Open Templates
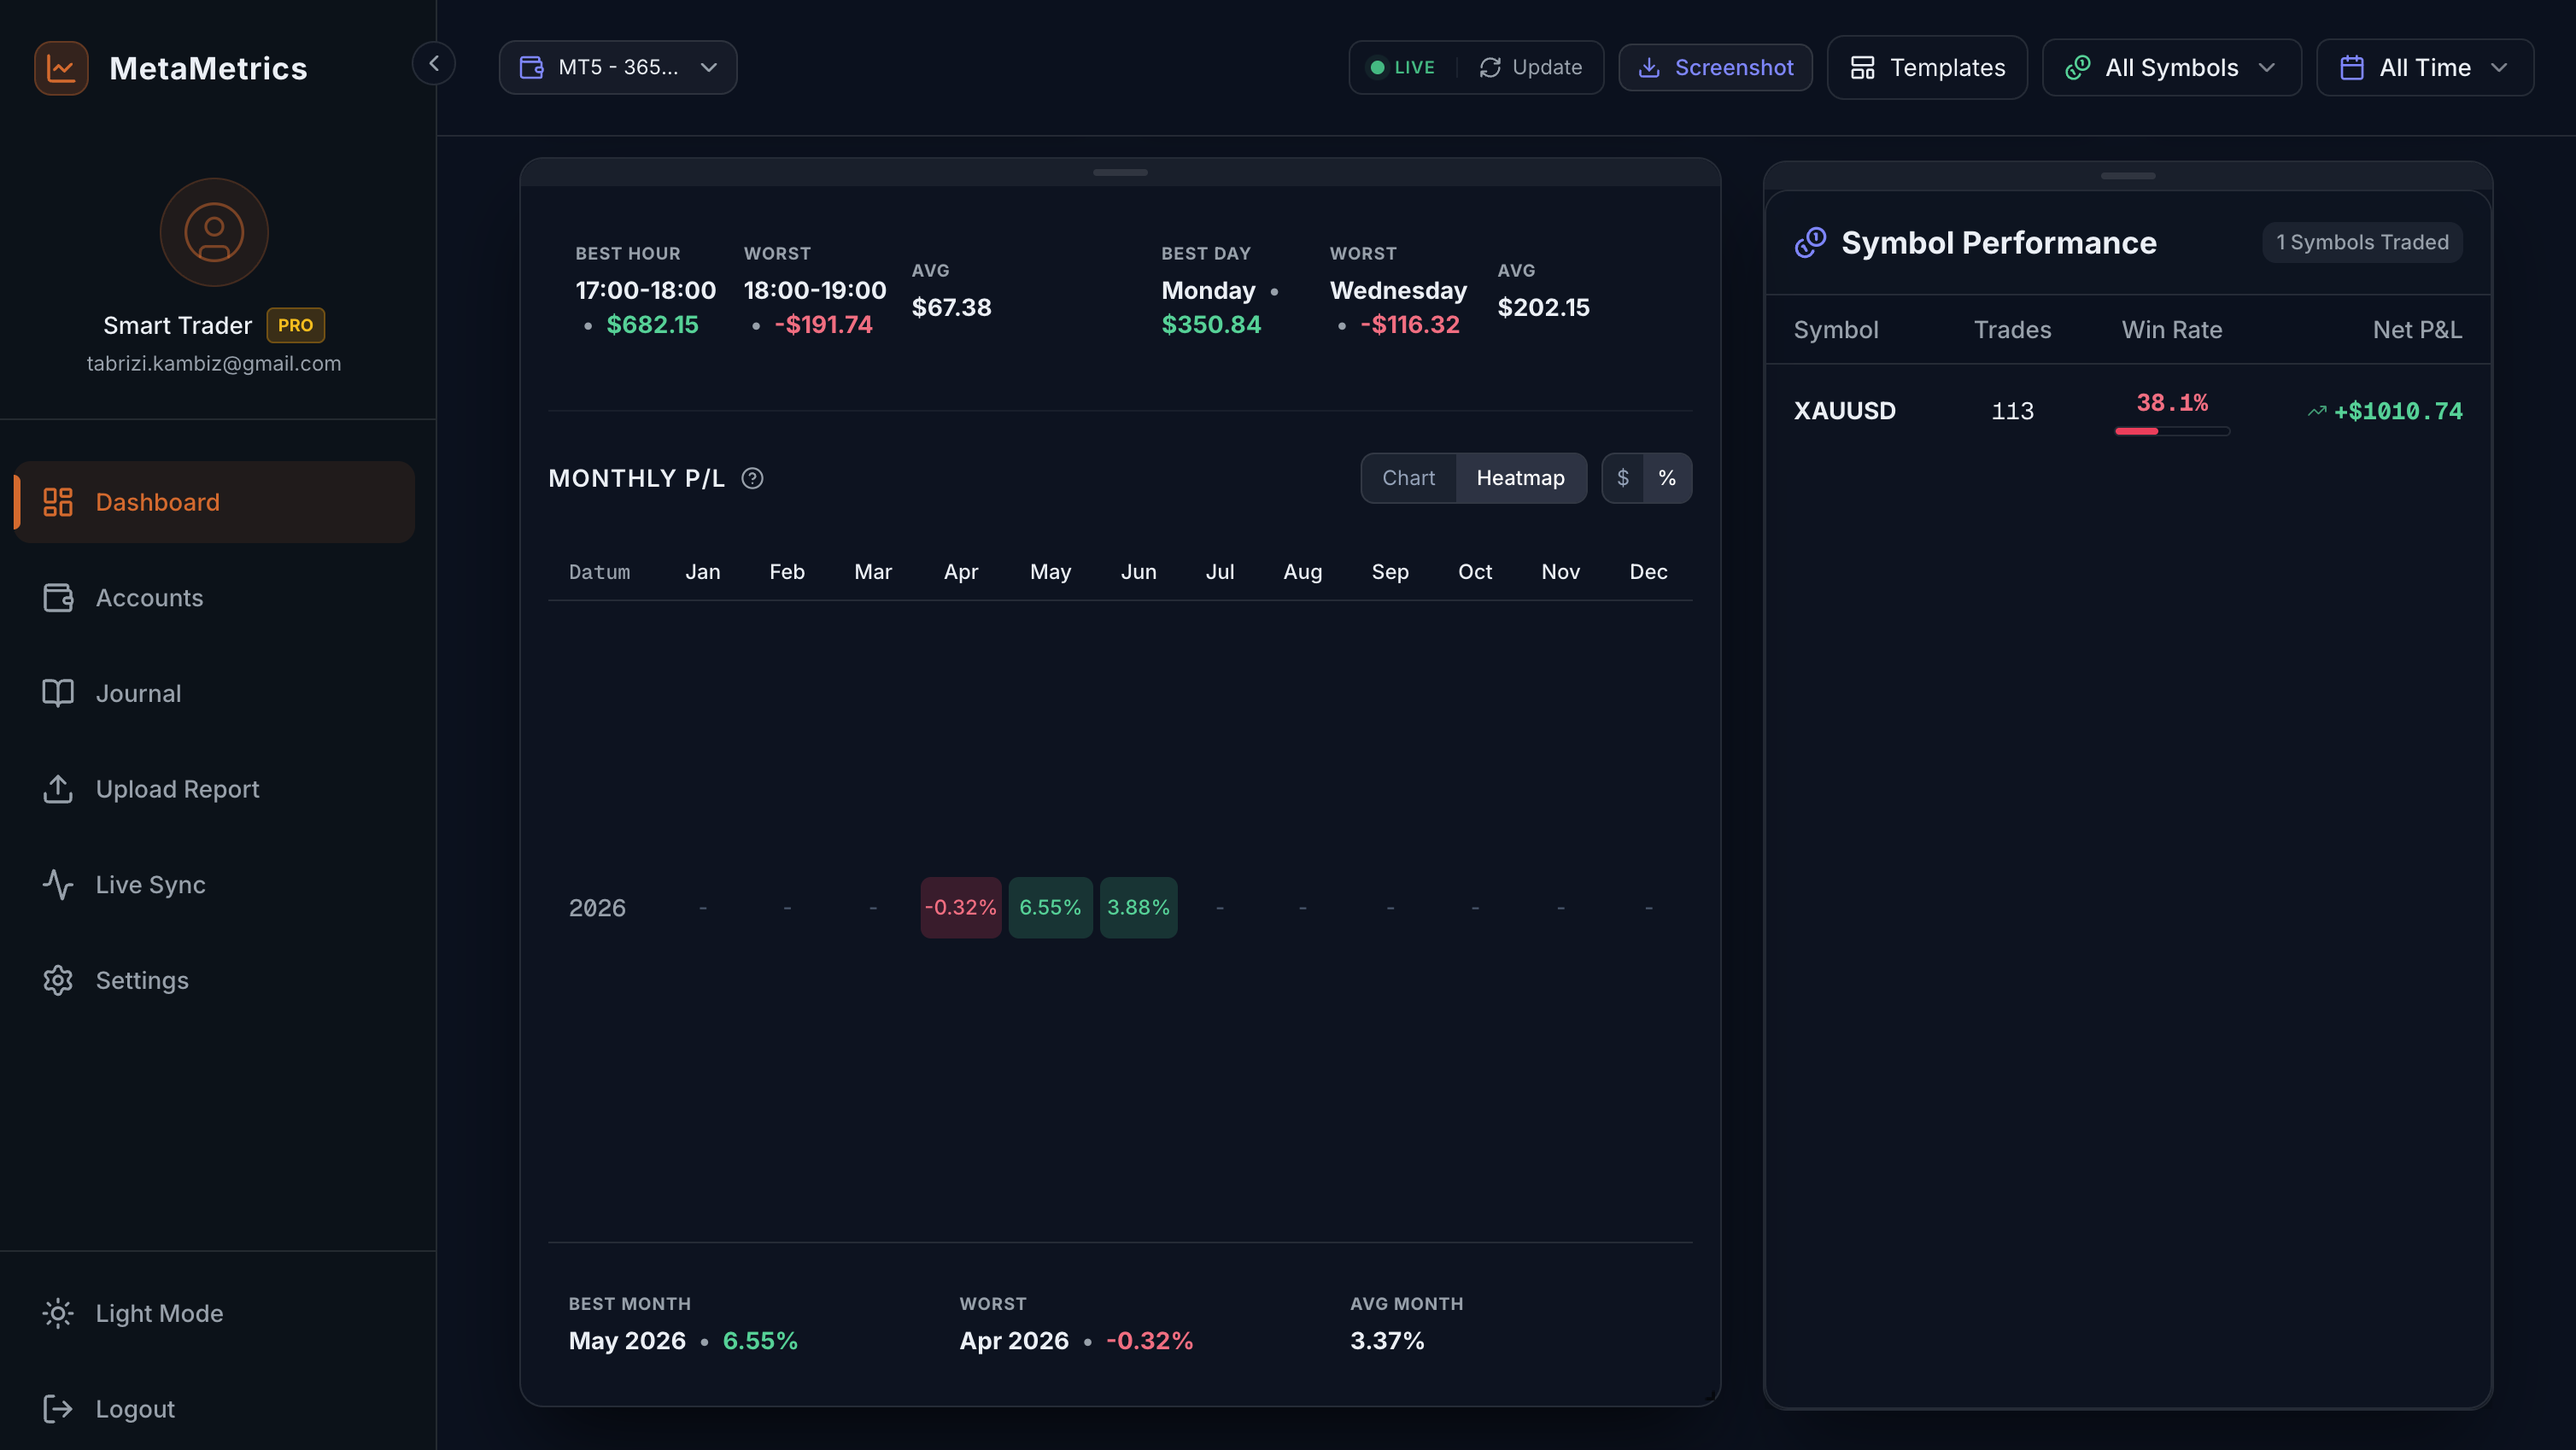The height and width of the screenshot is (1450, 2576). 1927,67
